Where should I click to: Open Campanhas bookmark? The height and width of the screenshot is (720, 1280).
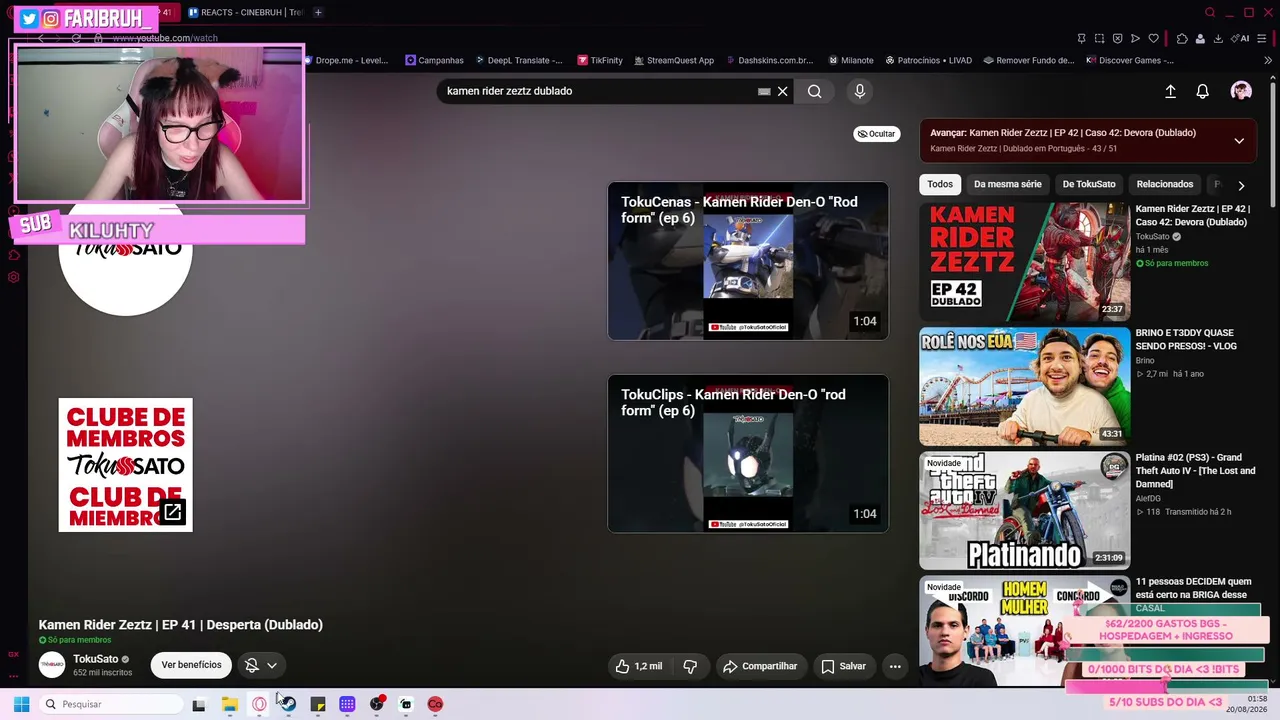click(434, 60)
